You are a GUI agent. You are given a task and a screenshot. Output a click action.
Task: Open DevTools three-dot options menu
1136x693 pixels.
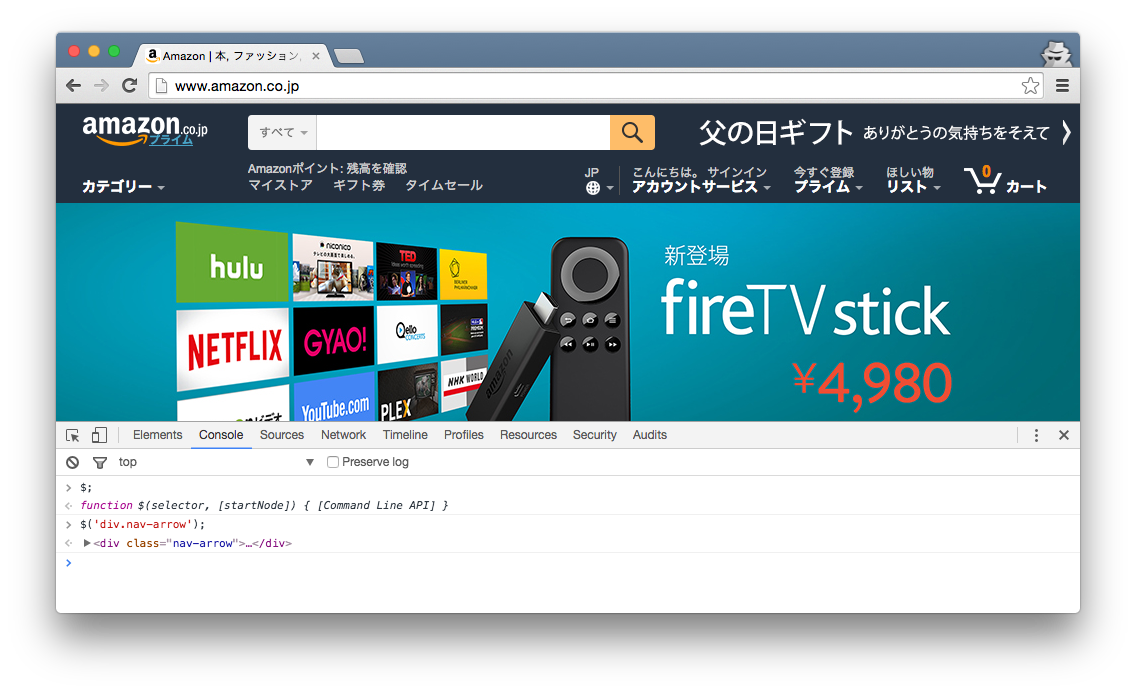click(1036, 435)
